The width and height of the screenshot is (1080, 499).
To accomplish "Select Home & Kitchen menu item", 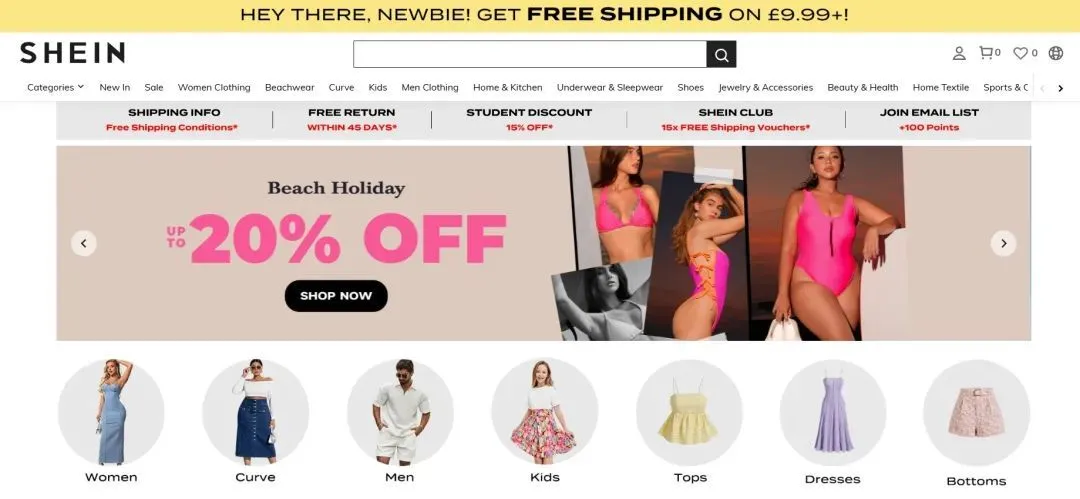I will (x=508, y=88).
